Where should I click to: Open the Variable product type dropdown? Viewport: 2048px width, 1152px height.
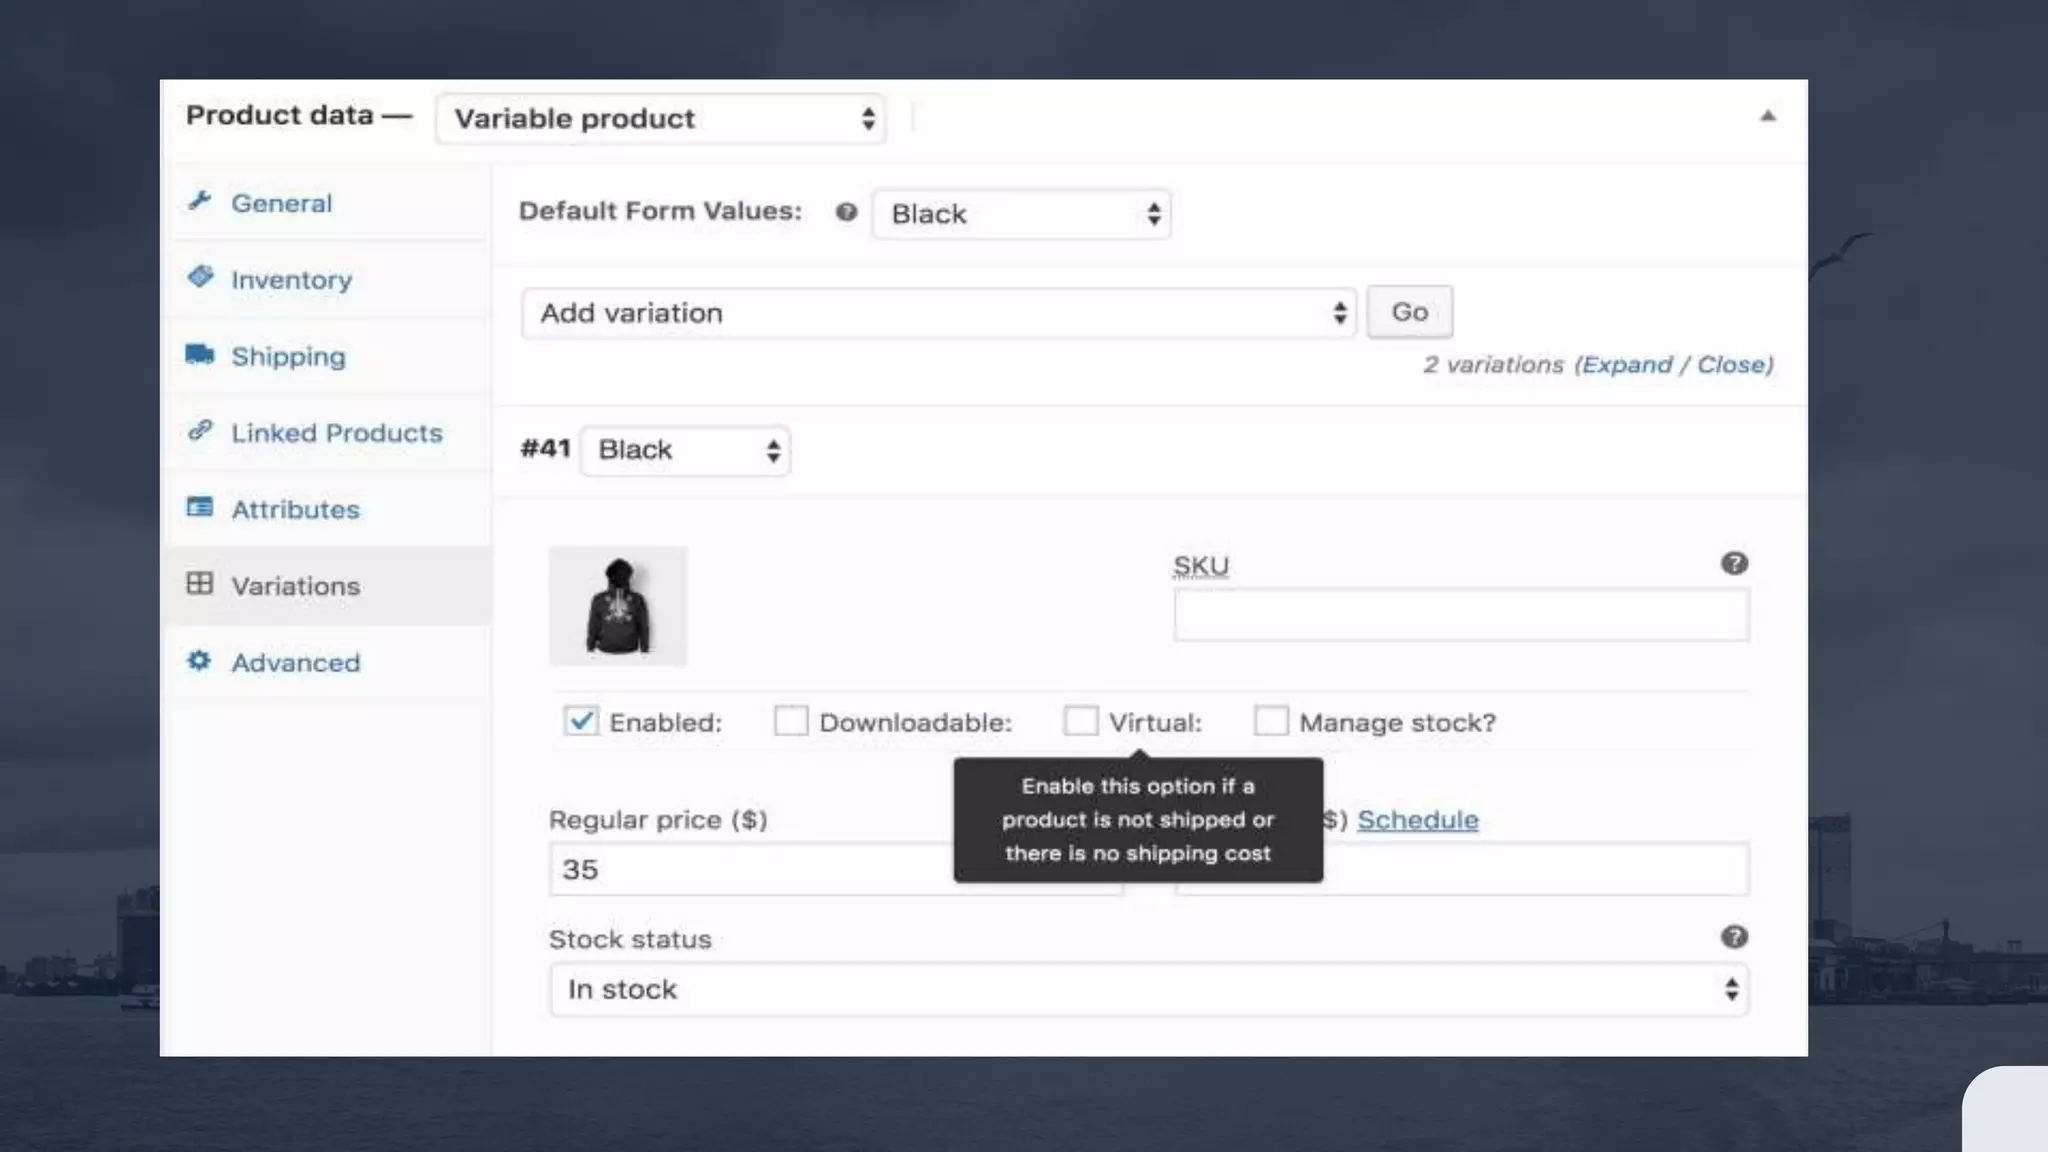pyautogui.click(x=660, y=119)
